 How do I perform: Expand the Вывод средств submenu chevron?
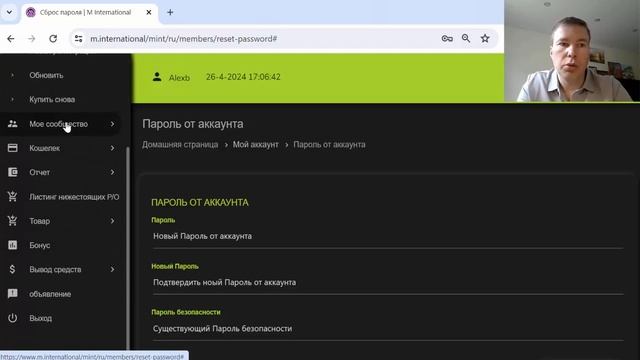tap(112, 269)
